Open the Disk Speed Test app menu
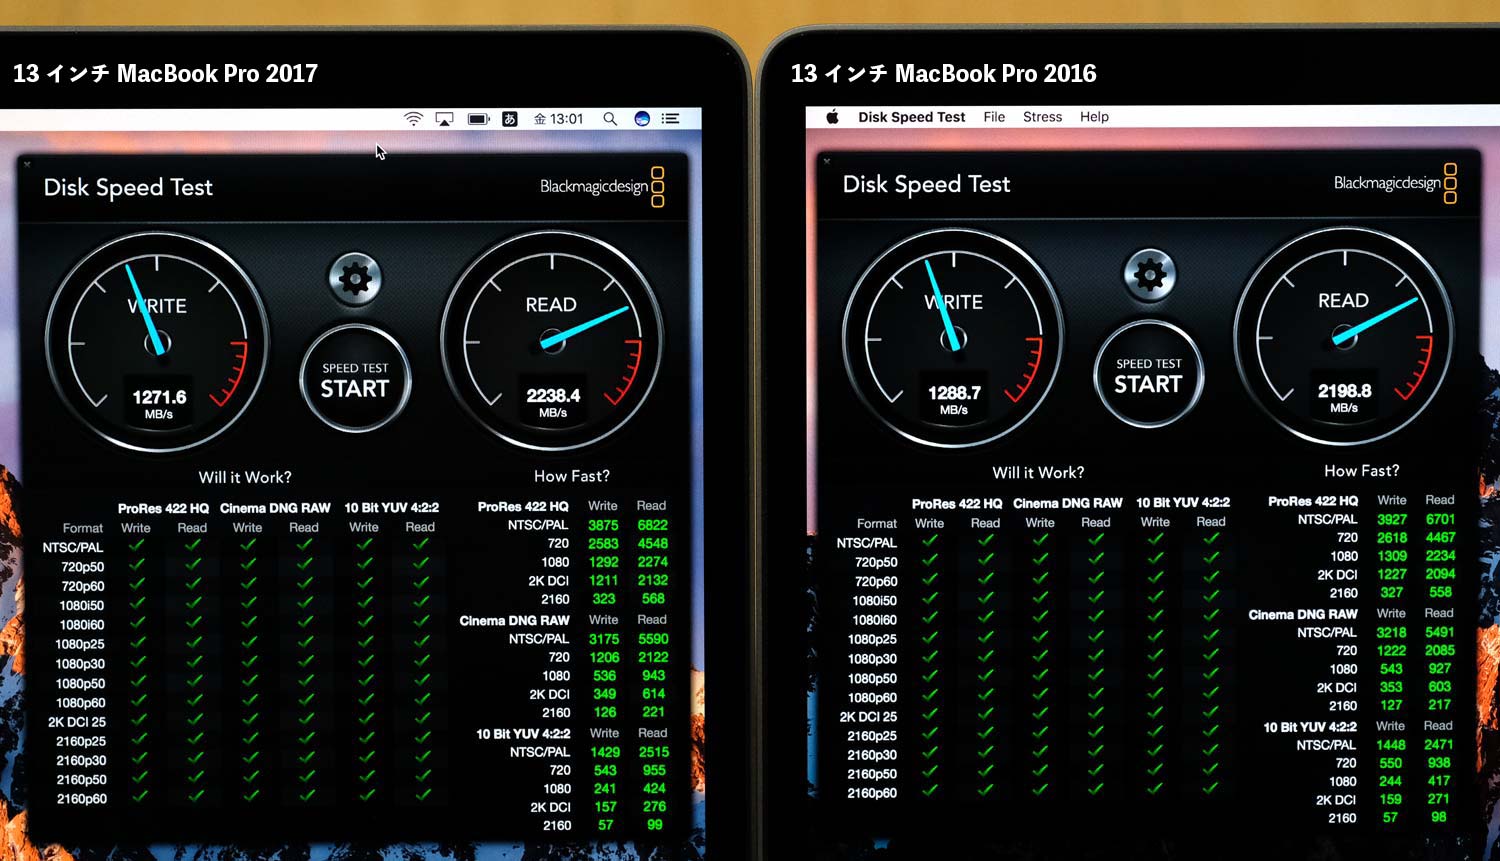This screenshot has width=1500, height=861. (x=911, y=117)
